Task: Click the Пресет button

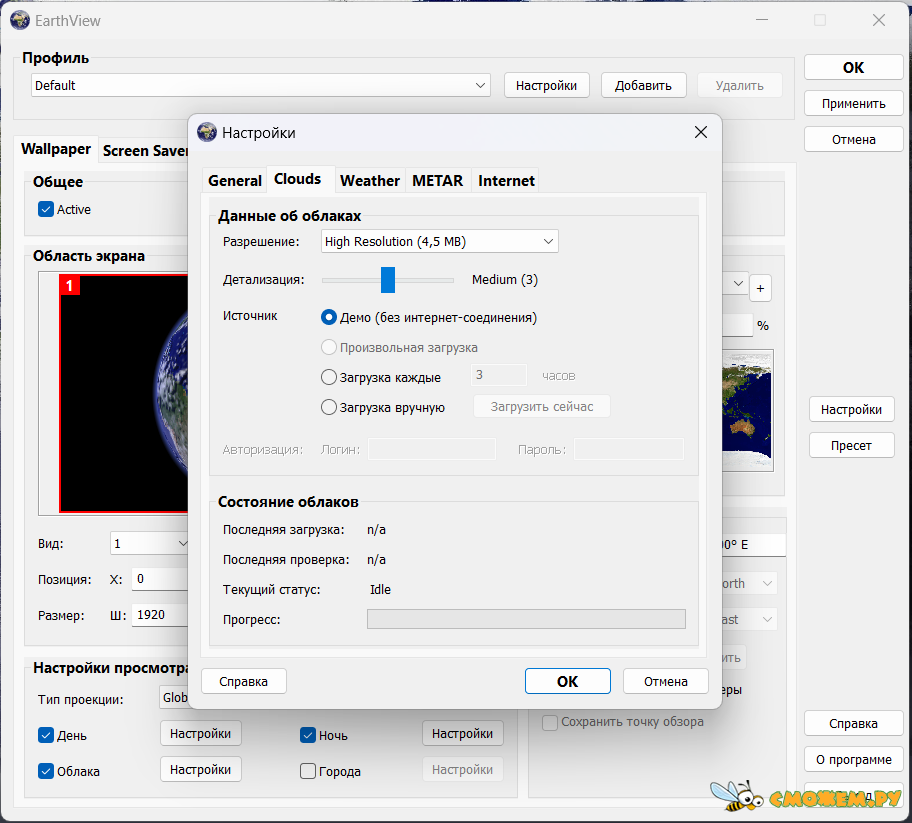Action: tap(851, 446)
